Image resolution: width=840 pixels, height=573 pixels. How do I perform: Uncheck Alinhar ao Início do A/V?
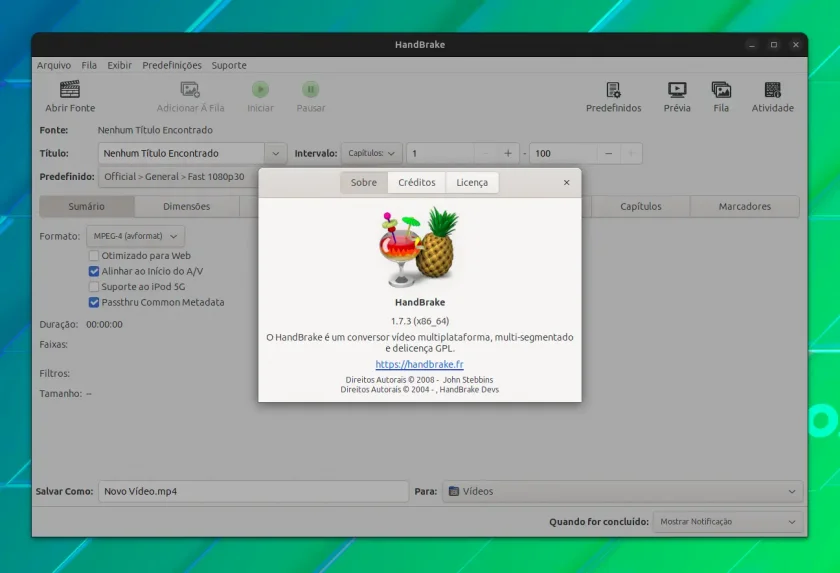[94, 271]
